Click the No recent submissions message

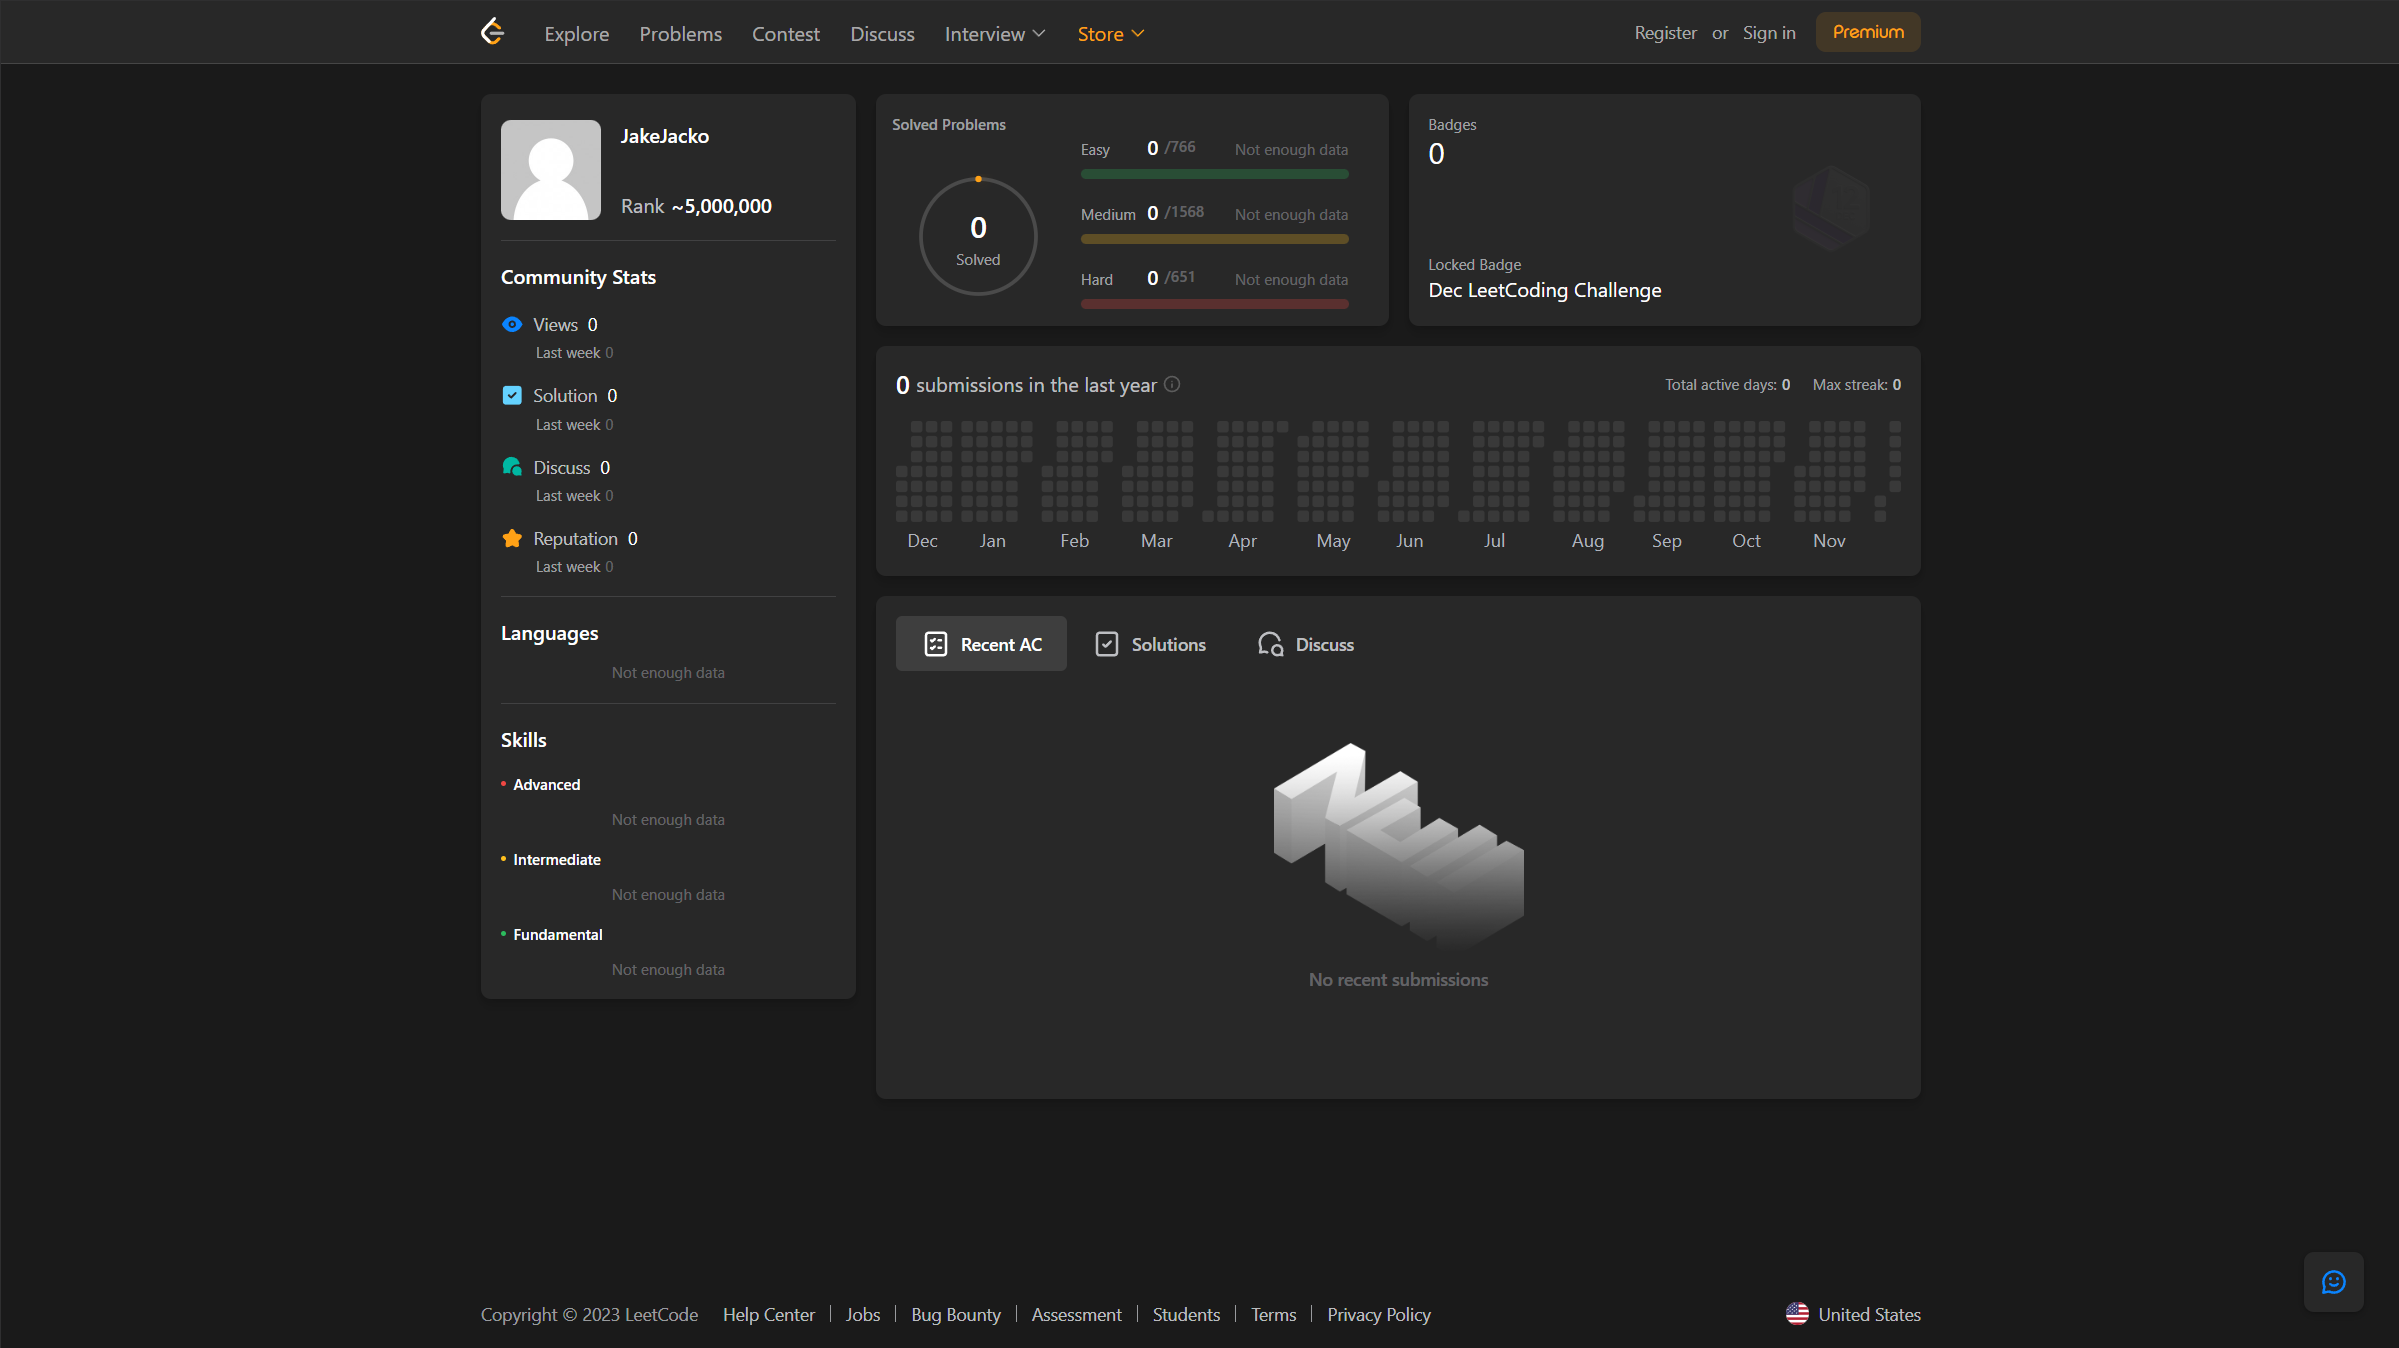1398,980
